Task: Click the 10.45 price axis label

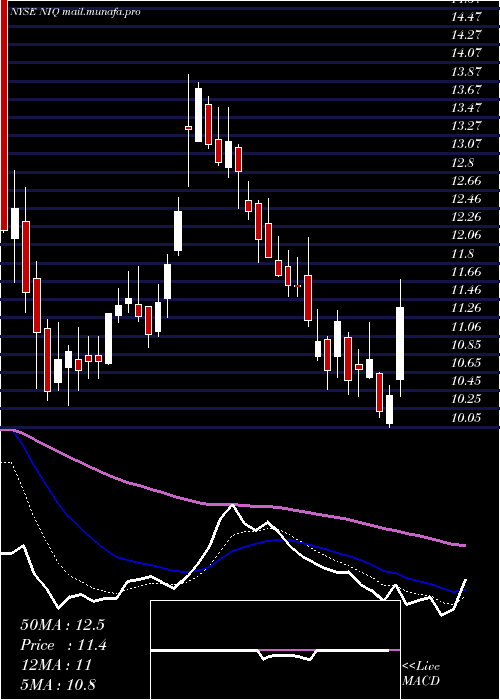Action: point(466,381)
